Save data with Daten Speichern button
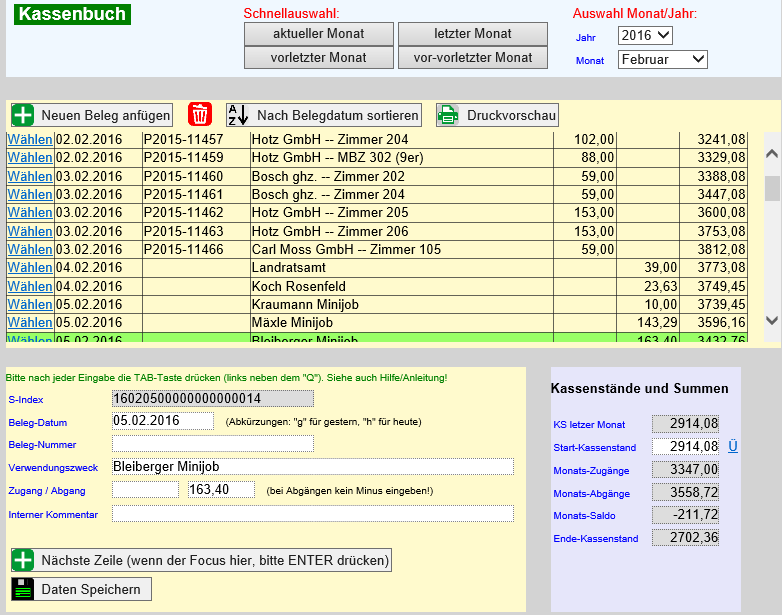The image size is (782, 615). pyautogui.click(x=81, y=589)
